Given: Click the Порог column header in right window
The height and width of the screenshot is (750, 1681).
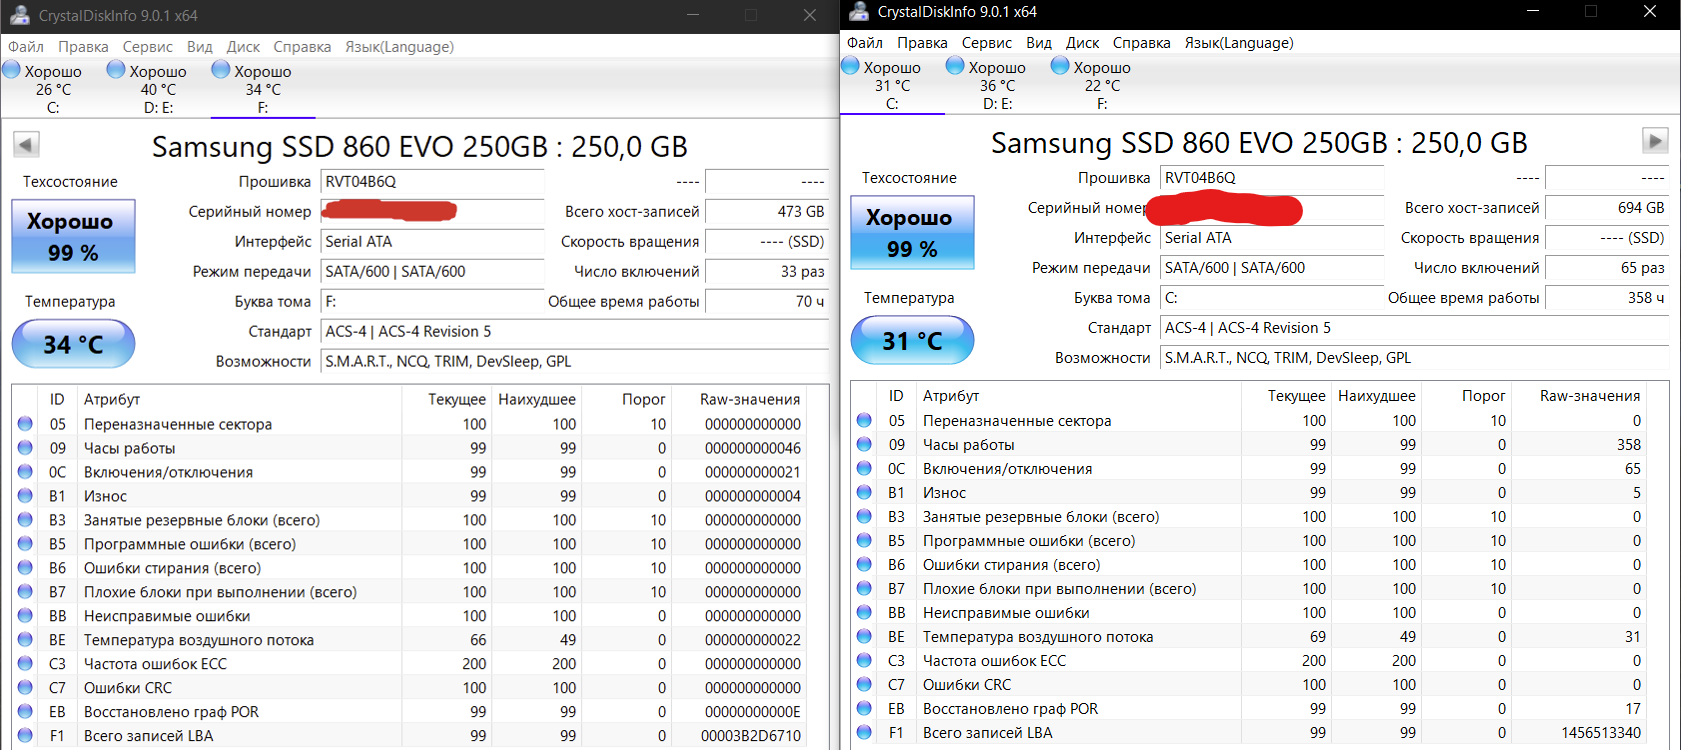Looking at the screenshot, I should [x=1483, y=396].
